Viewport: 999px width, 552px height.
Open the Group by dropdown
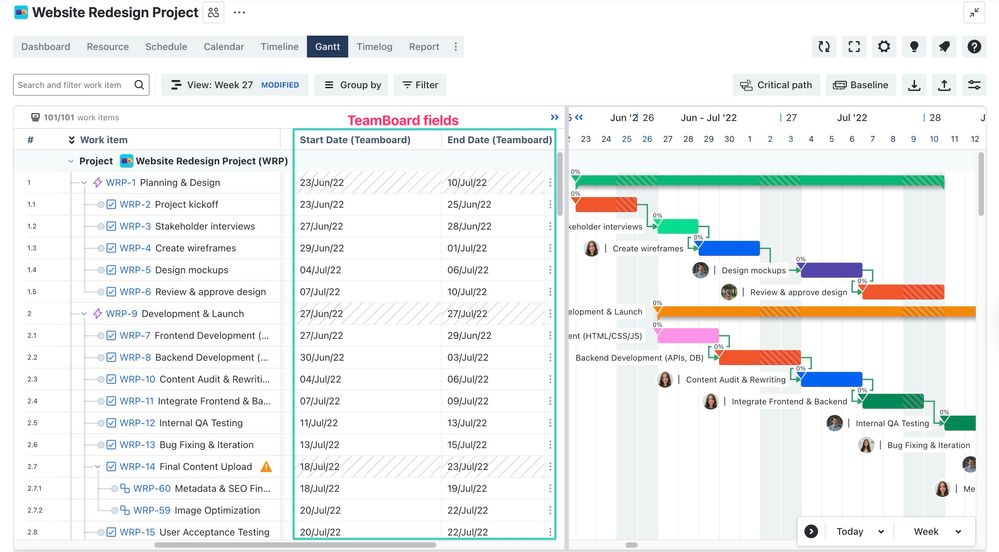tap(352, 85)
